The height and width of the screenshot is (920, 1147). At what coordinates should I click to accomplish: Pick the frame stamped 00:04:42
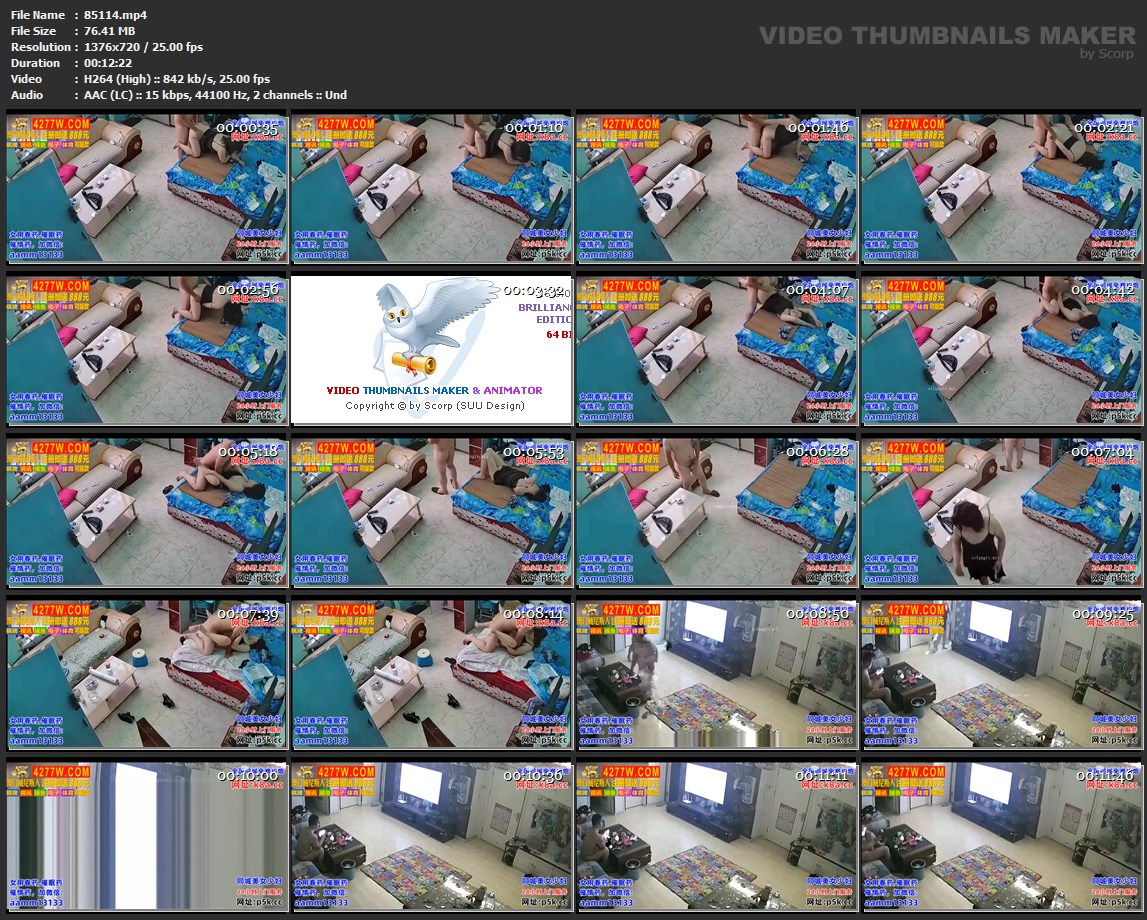click(x=1001, y=350)
